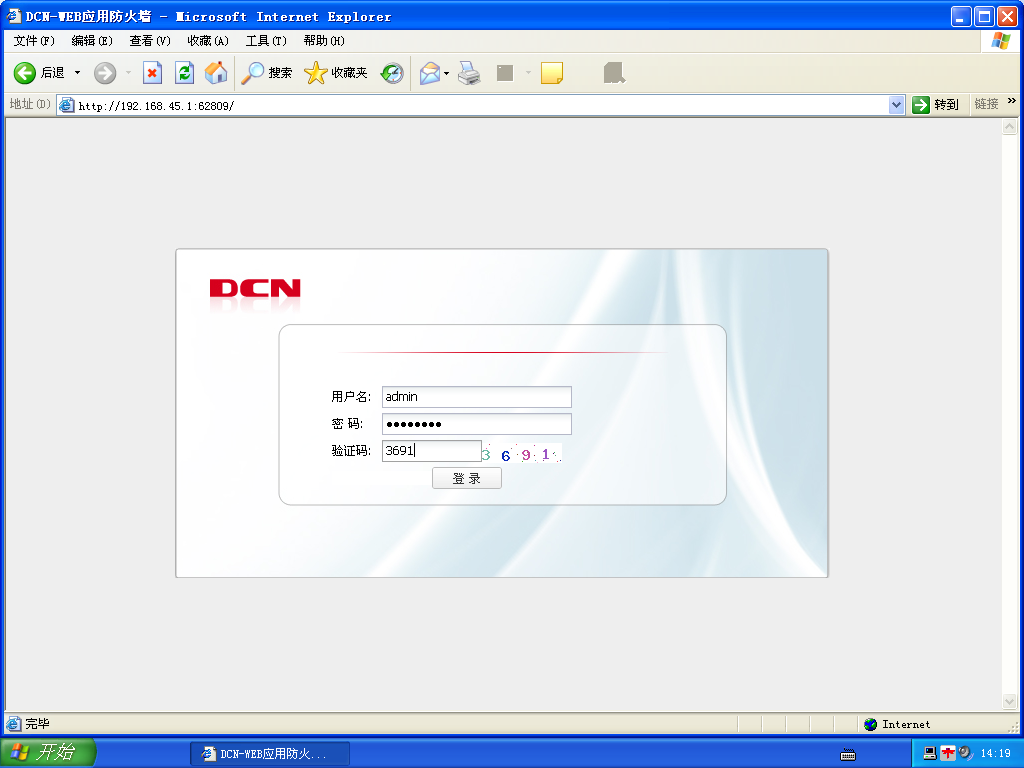Open the 帮助(H) menu
This screenshot has width=1024, height=768.
pyautogui.click(x=324, y=40)
